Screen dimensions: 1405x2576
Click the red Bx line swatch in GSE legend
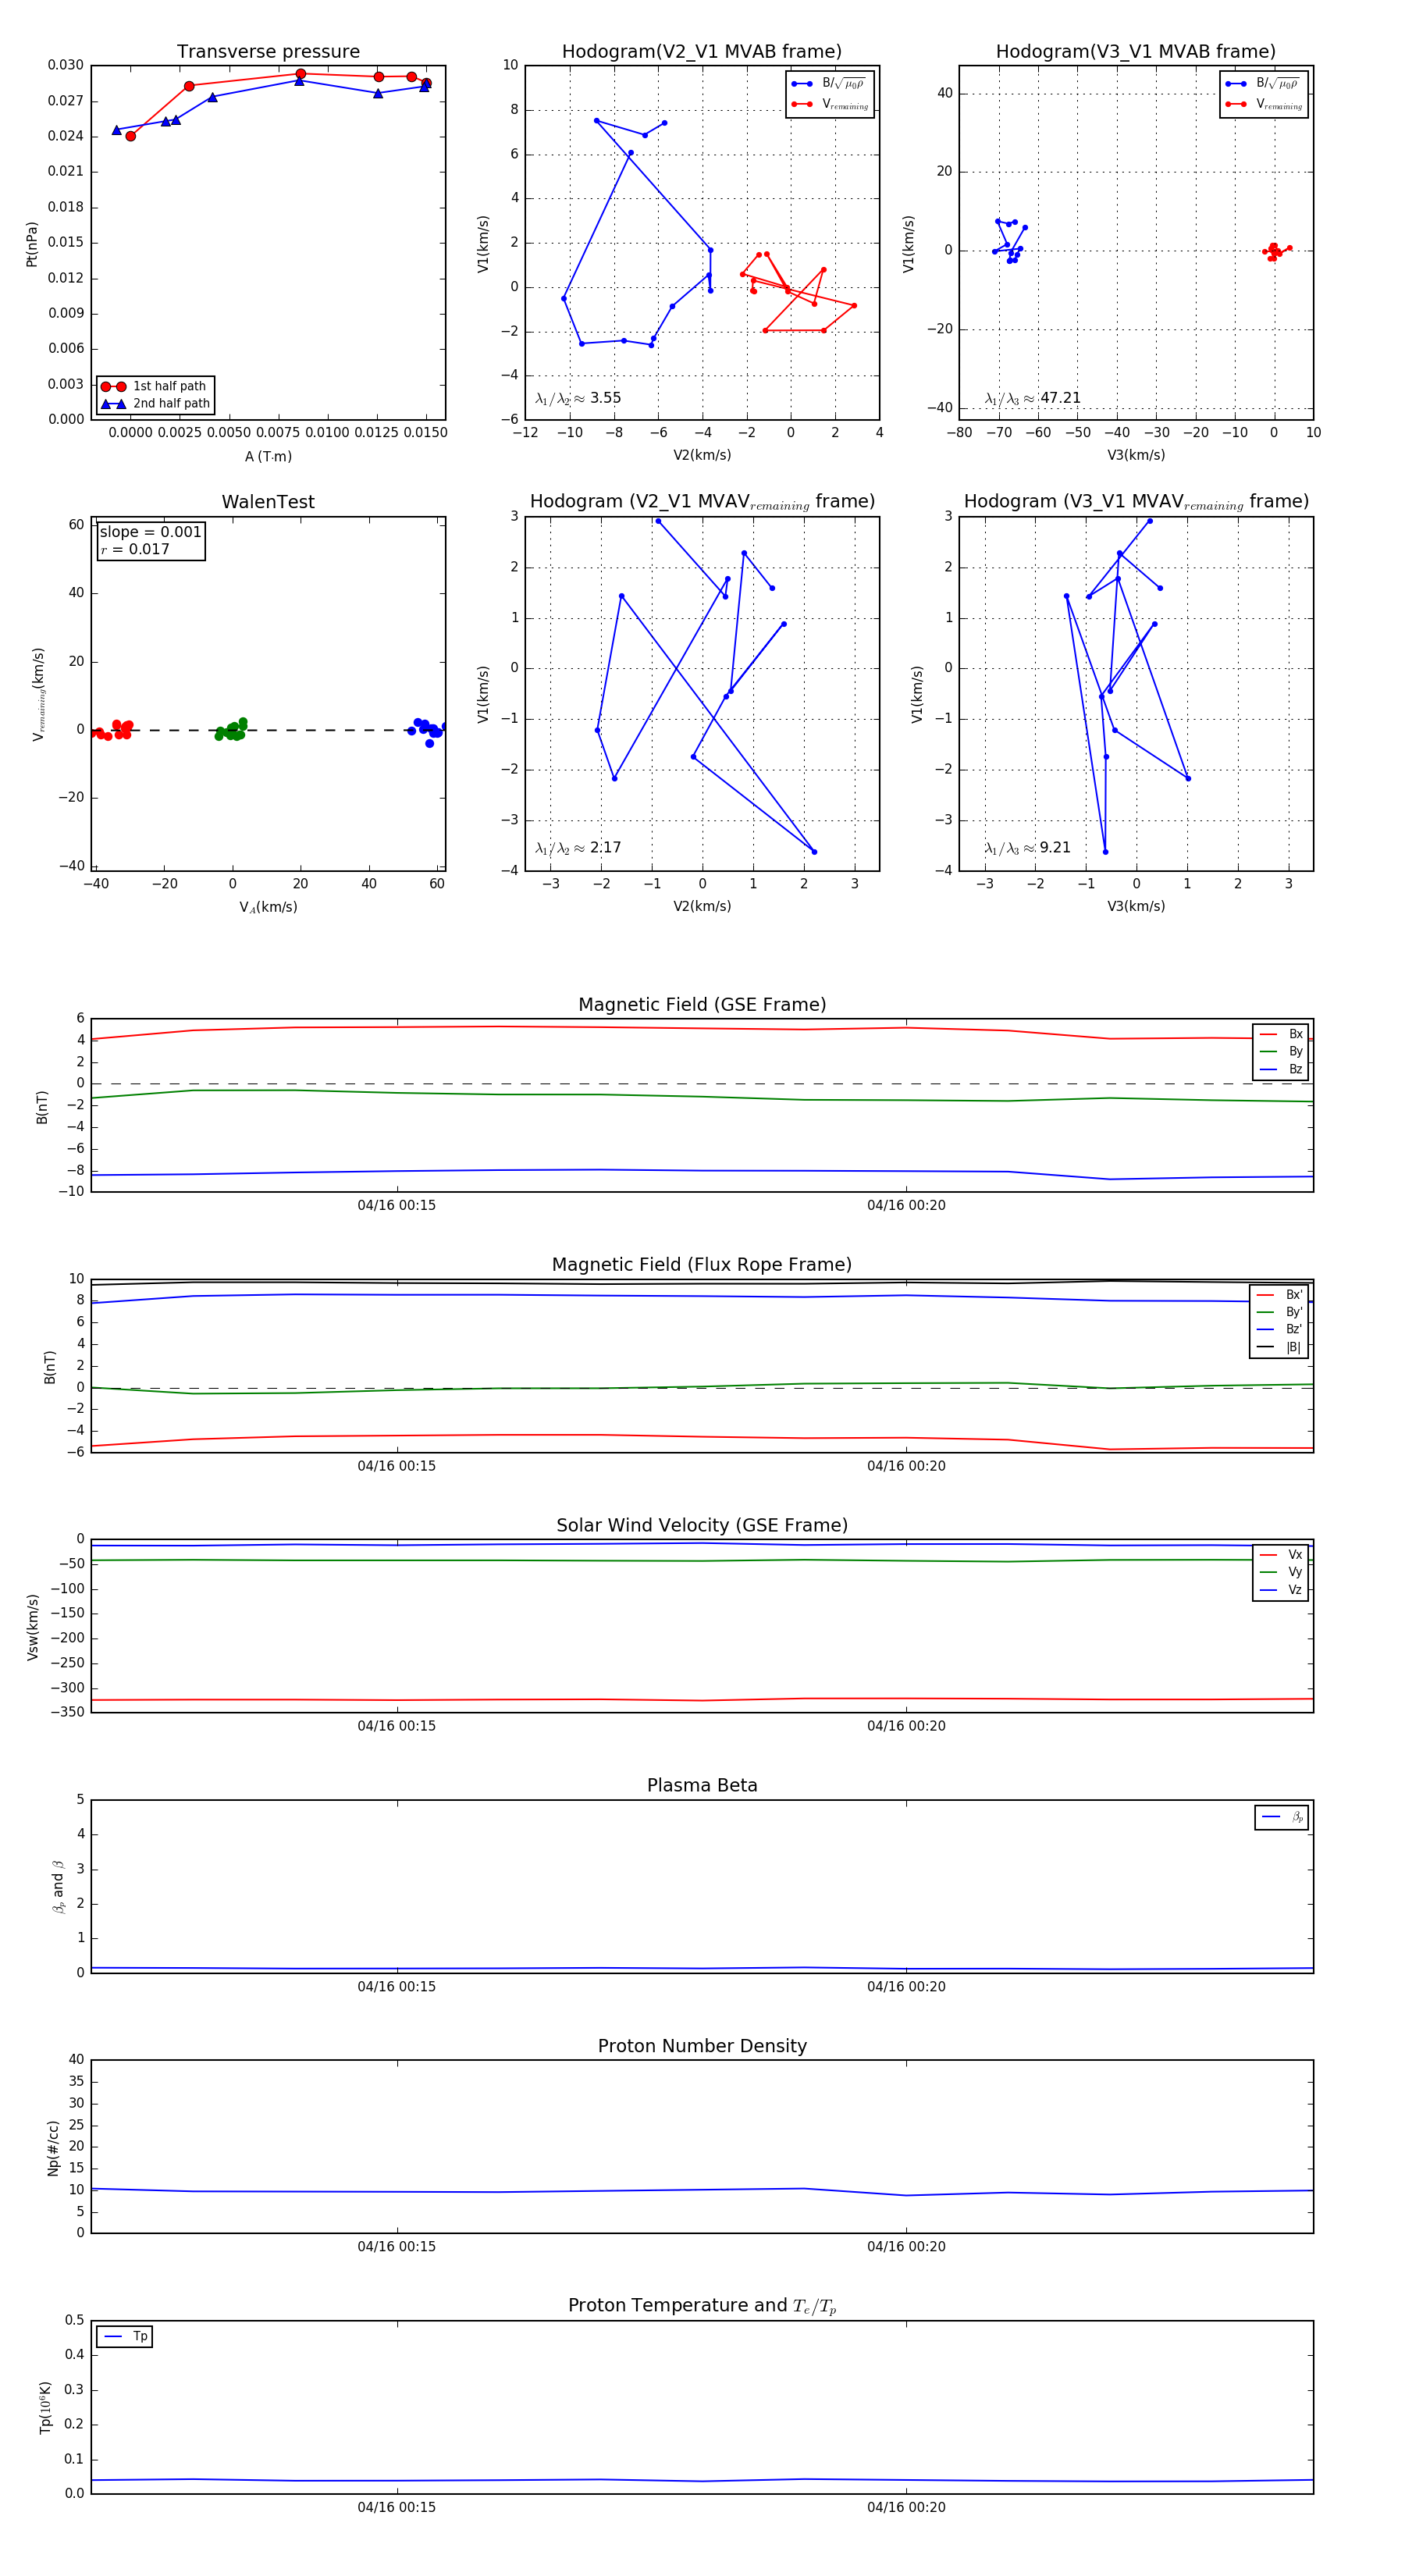[1268, 1034]
